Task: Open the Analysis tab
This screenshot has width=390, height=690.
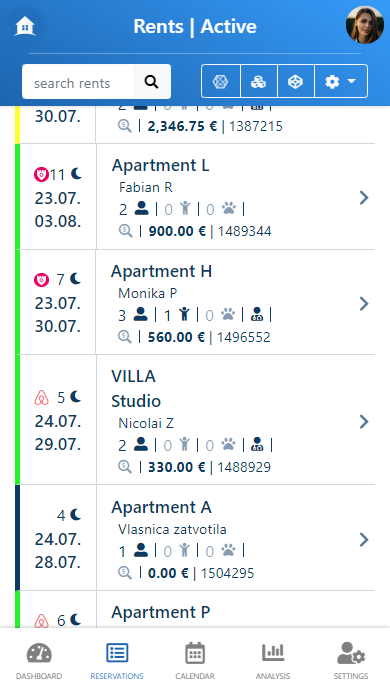Action: click(x=273, y=661)
